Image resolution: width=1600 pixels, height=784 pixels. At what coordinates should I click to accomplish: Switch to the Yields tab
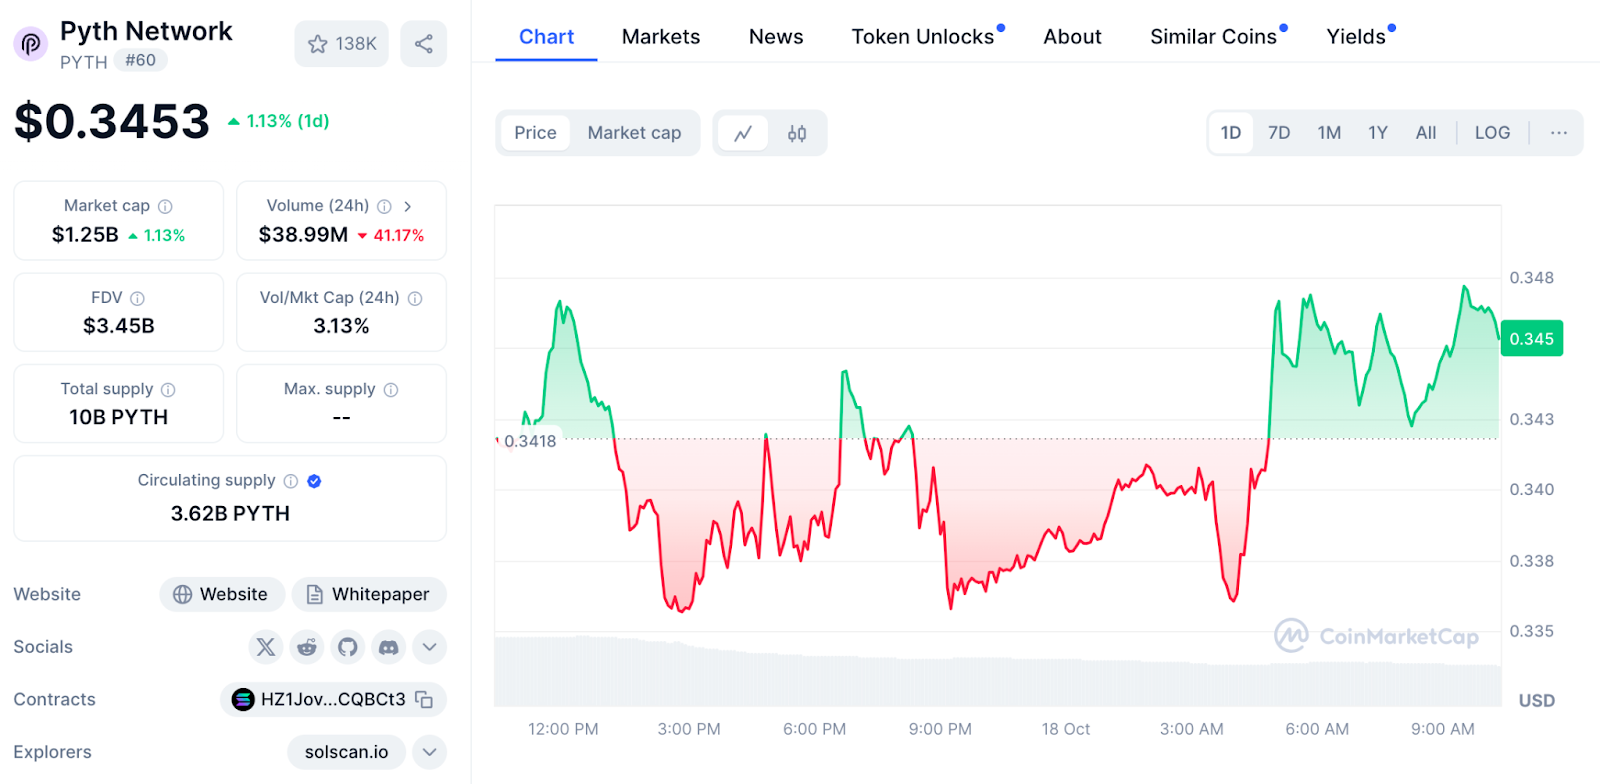point(1356,37)
